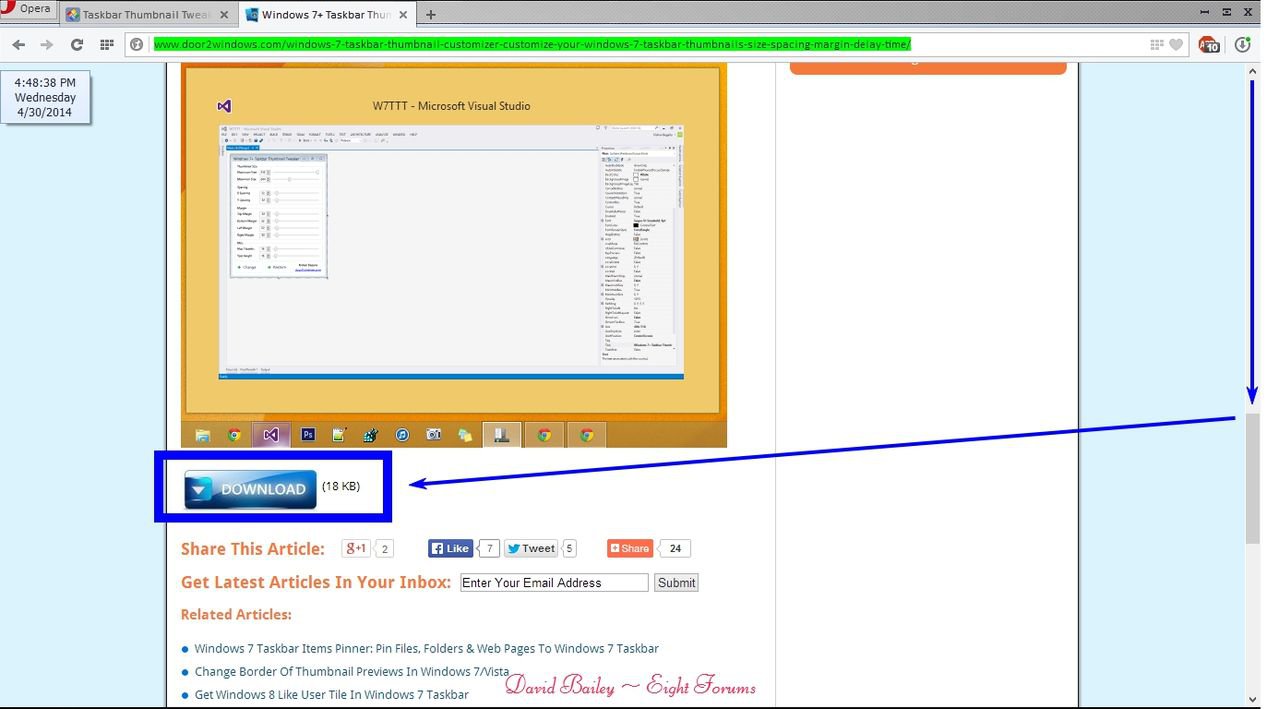The height and width of the screenshot is (709, 1279).
Task: Bookmark the page with the heart icon
Action: pos(1176,44)
